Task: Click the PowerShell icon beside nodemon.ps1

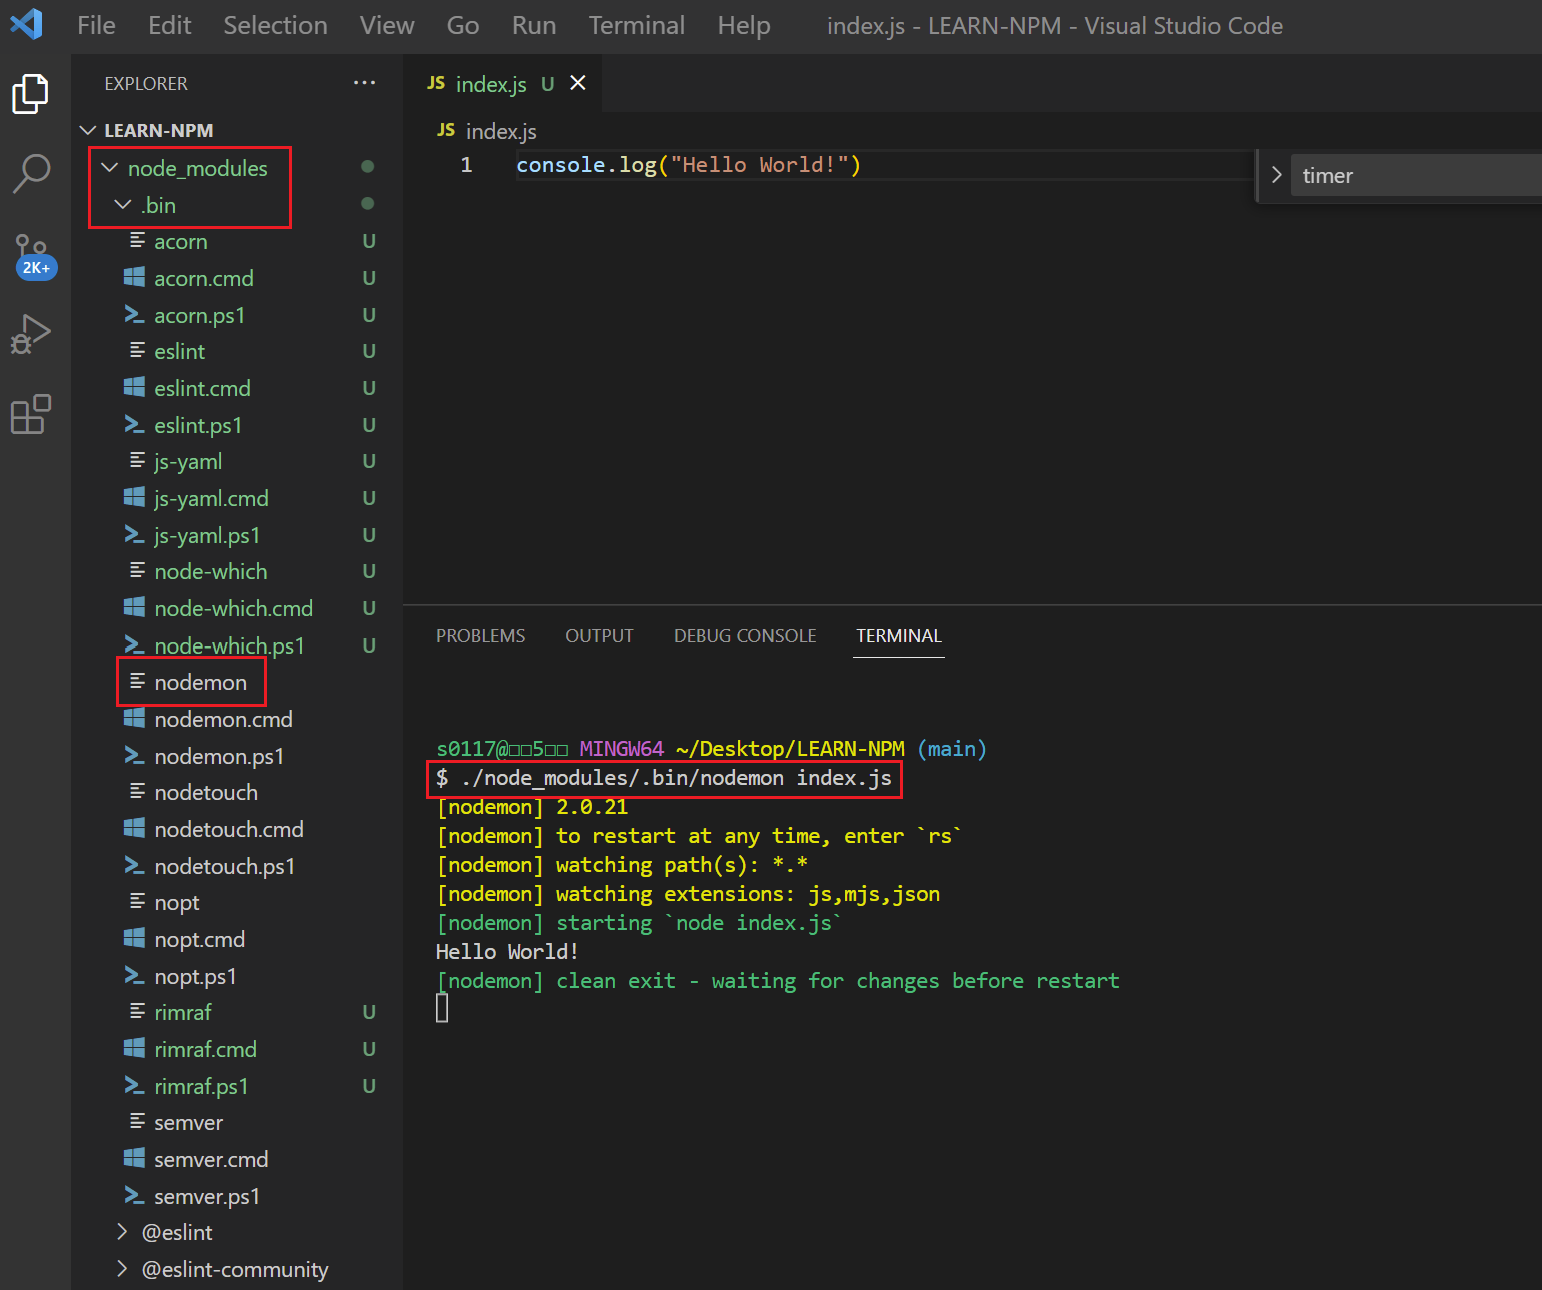Action: 134,755
